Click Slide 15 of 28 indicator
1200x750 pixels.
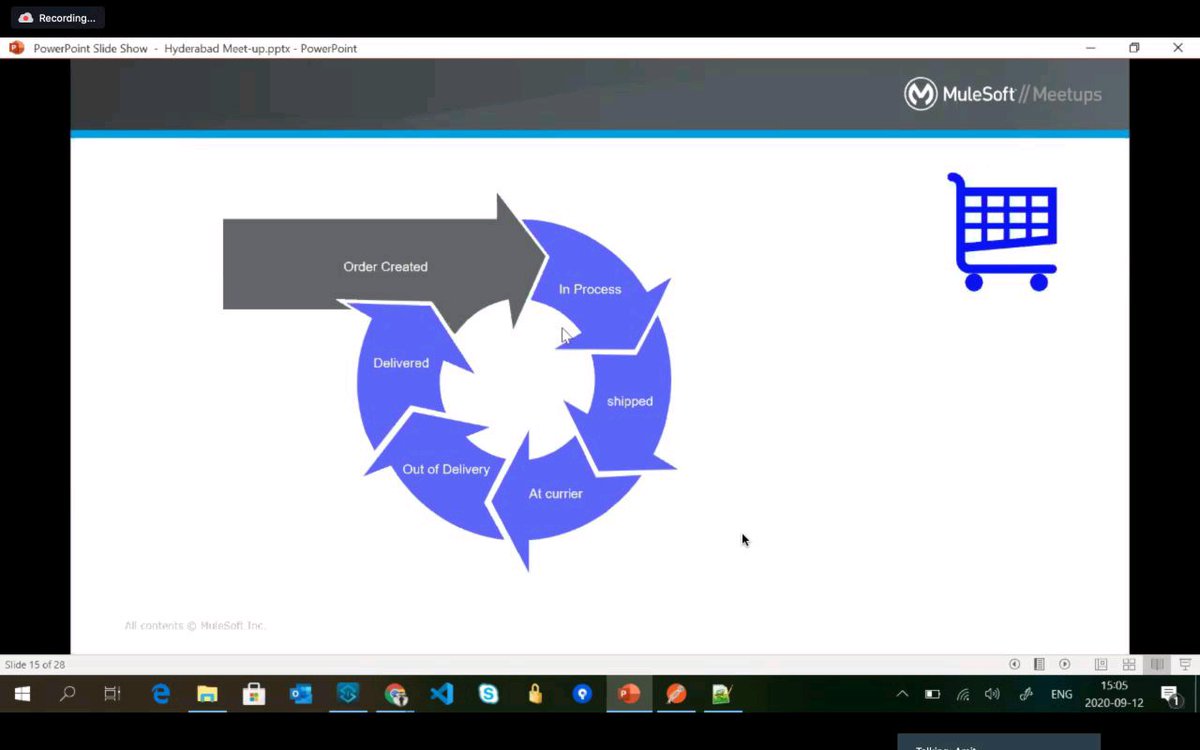pos(35,664)
